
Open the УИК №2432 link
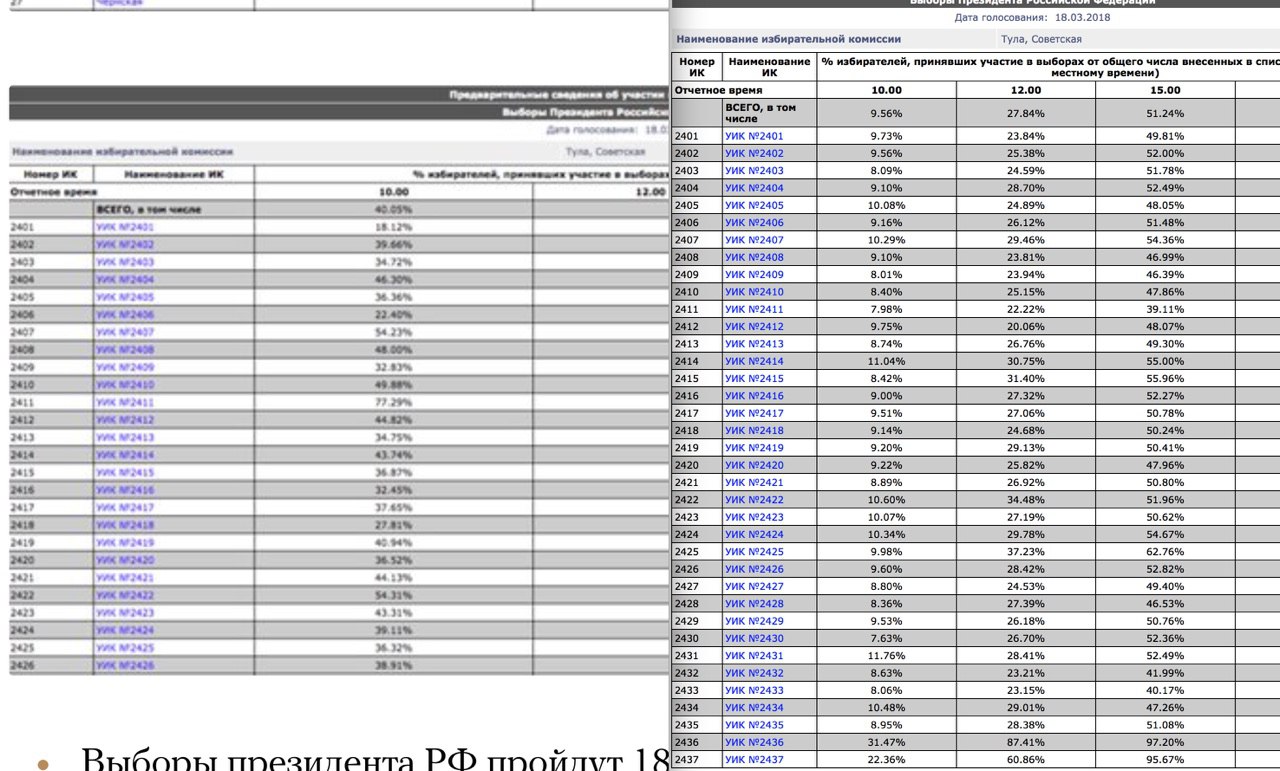pos(754,674)
